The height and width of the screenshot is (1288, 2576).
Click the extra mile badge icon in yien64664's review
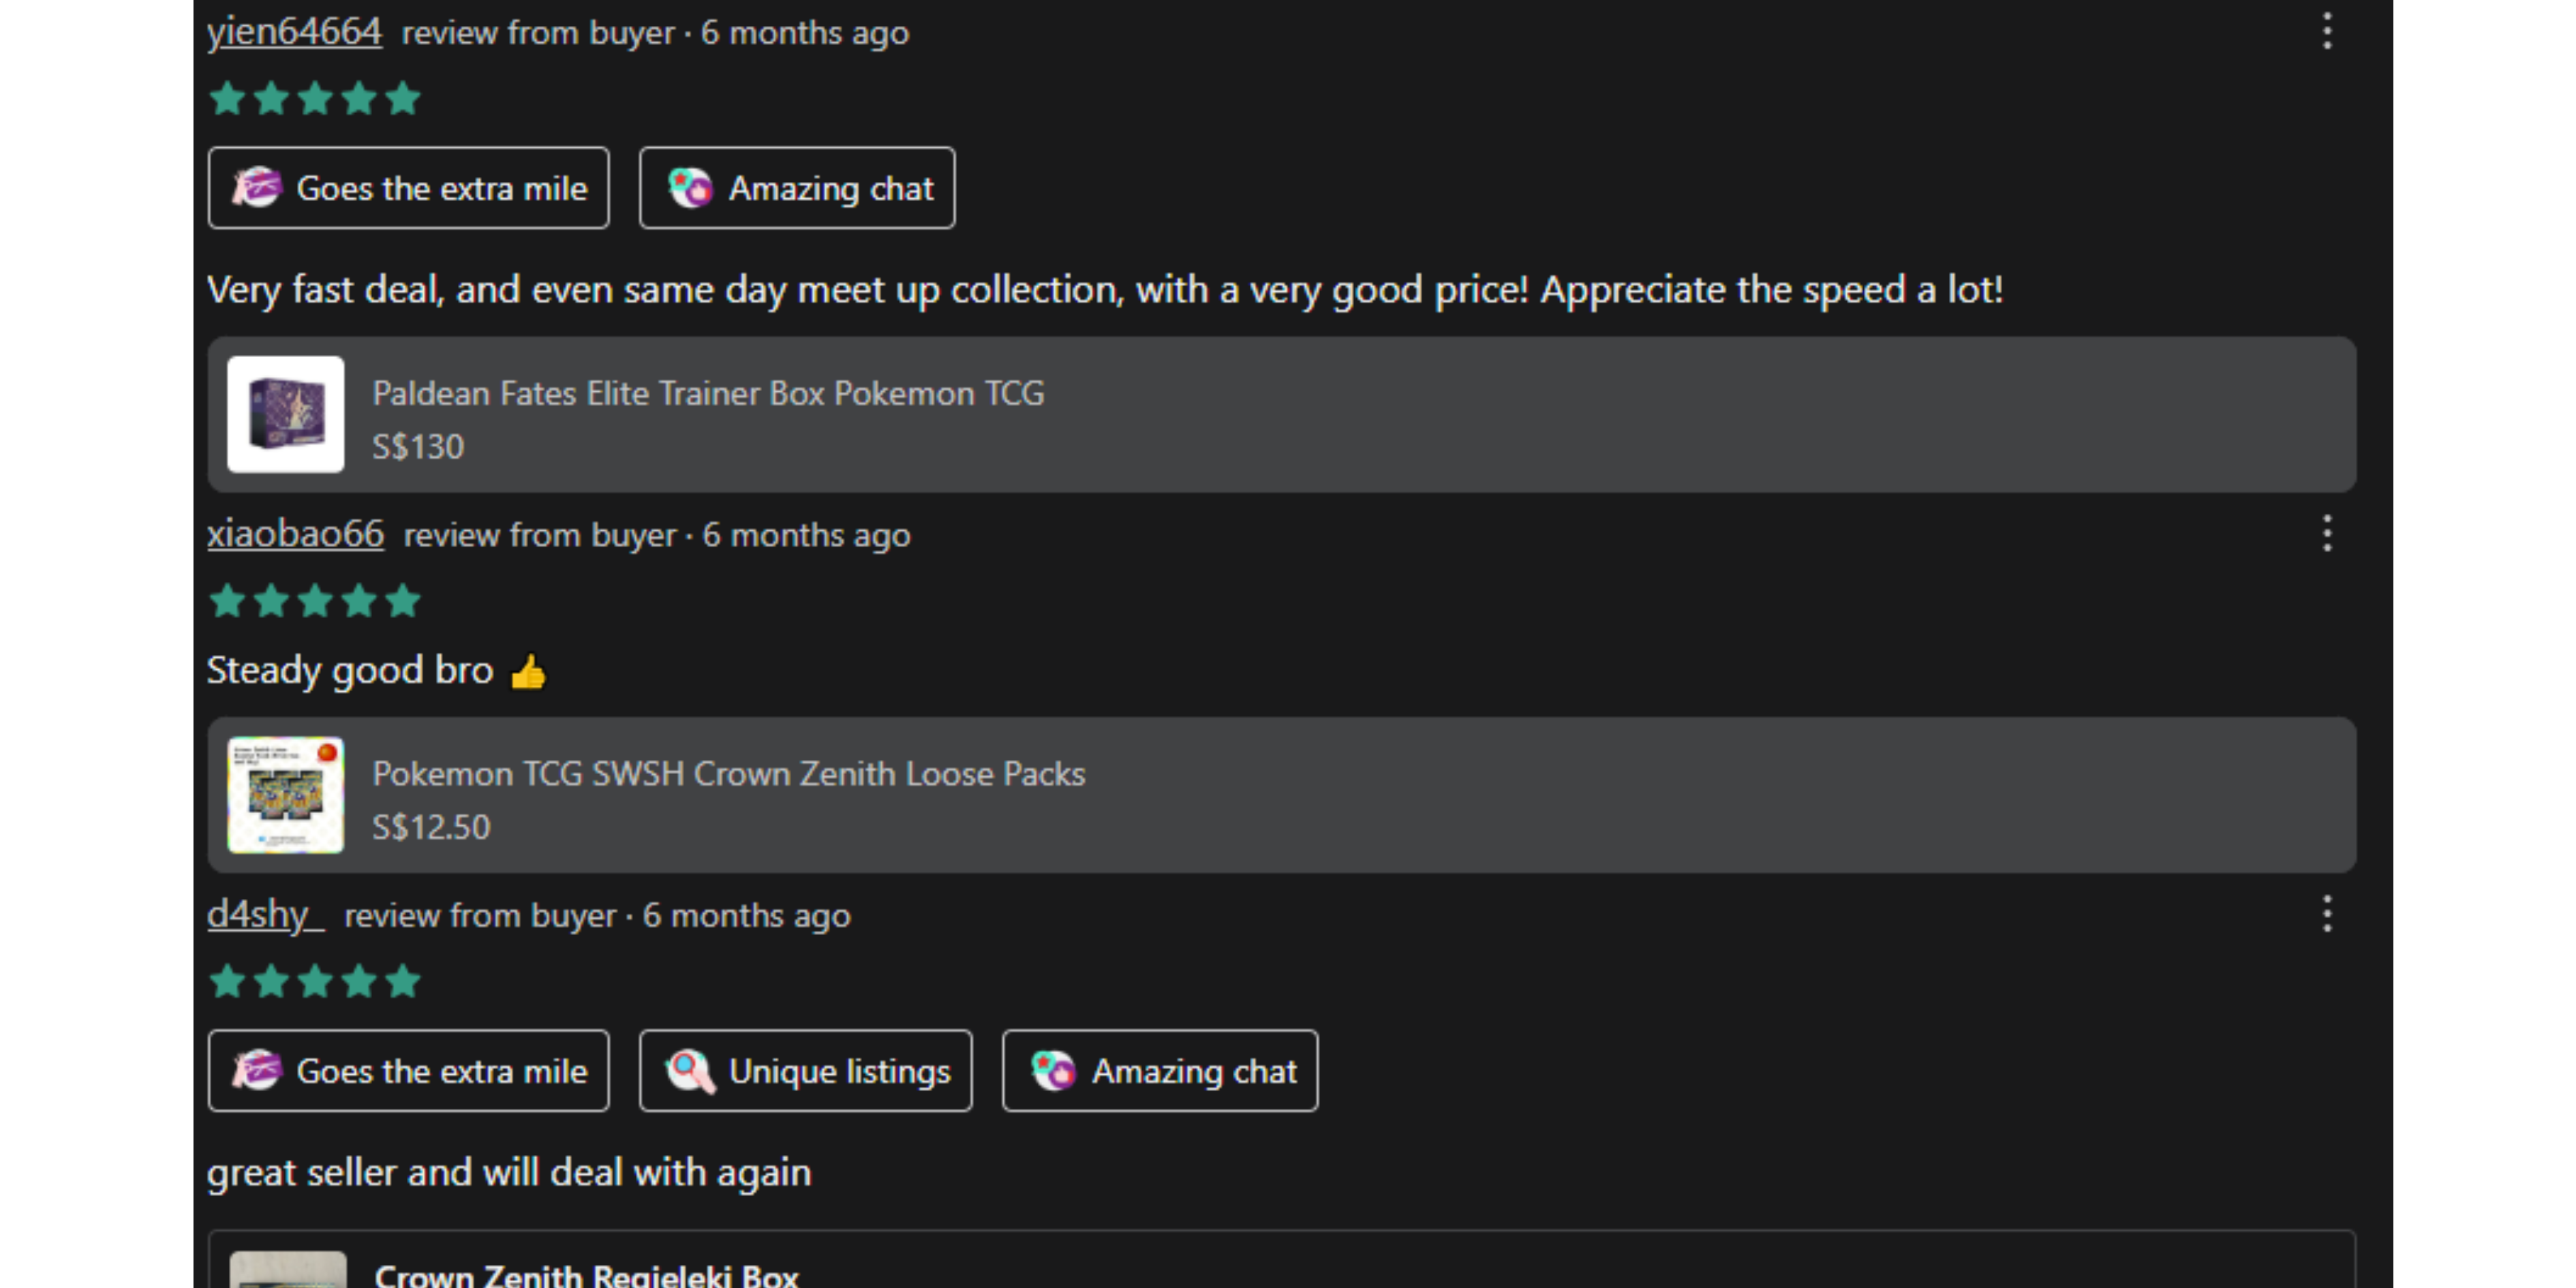point(257,188)
